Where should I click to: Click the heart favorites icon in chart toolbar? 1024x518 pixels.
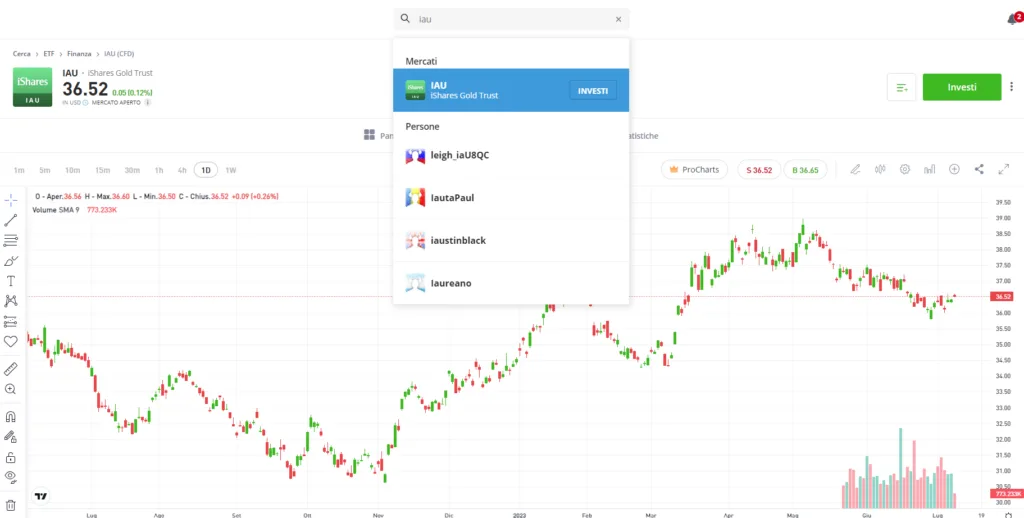[x=10, y=342]
